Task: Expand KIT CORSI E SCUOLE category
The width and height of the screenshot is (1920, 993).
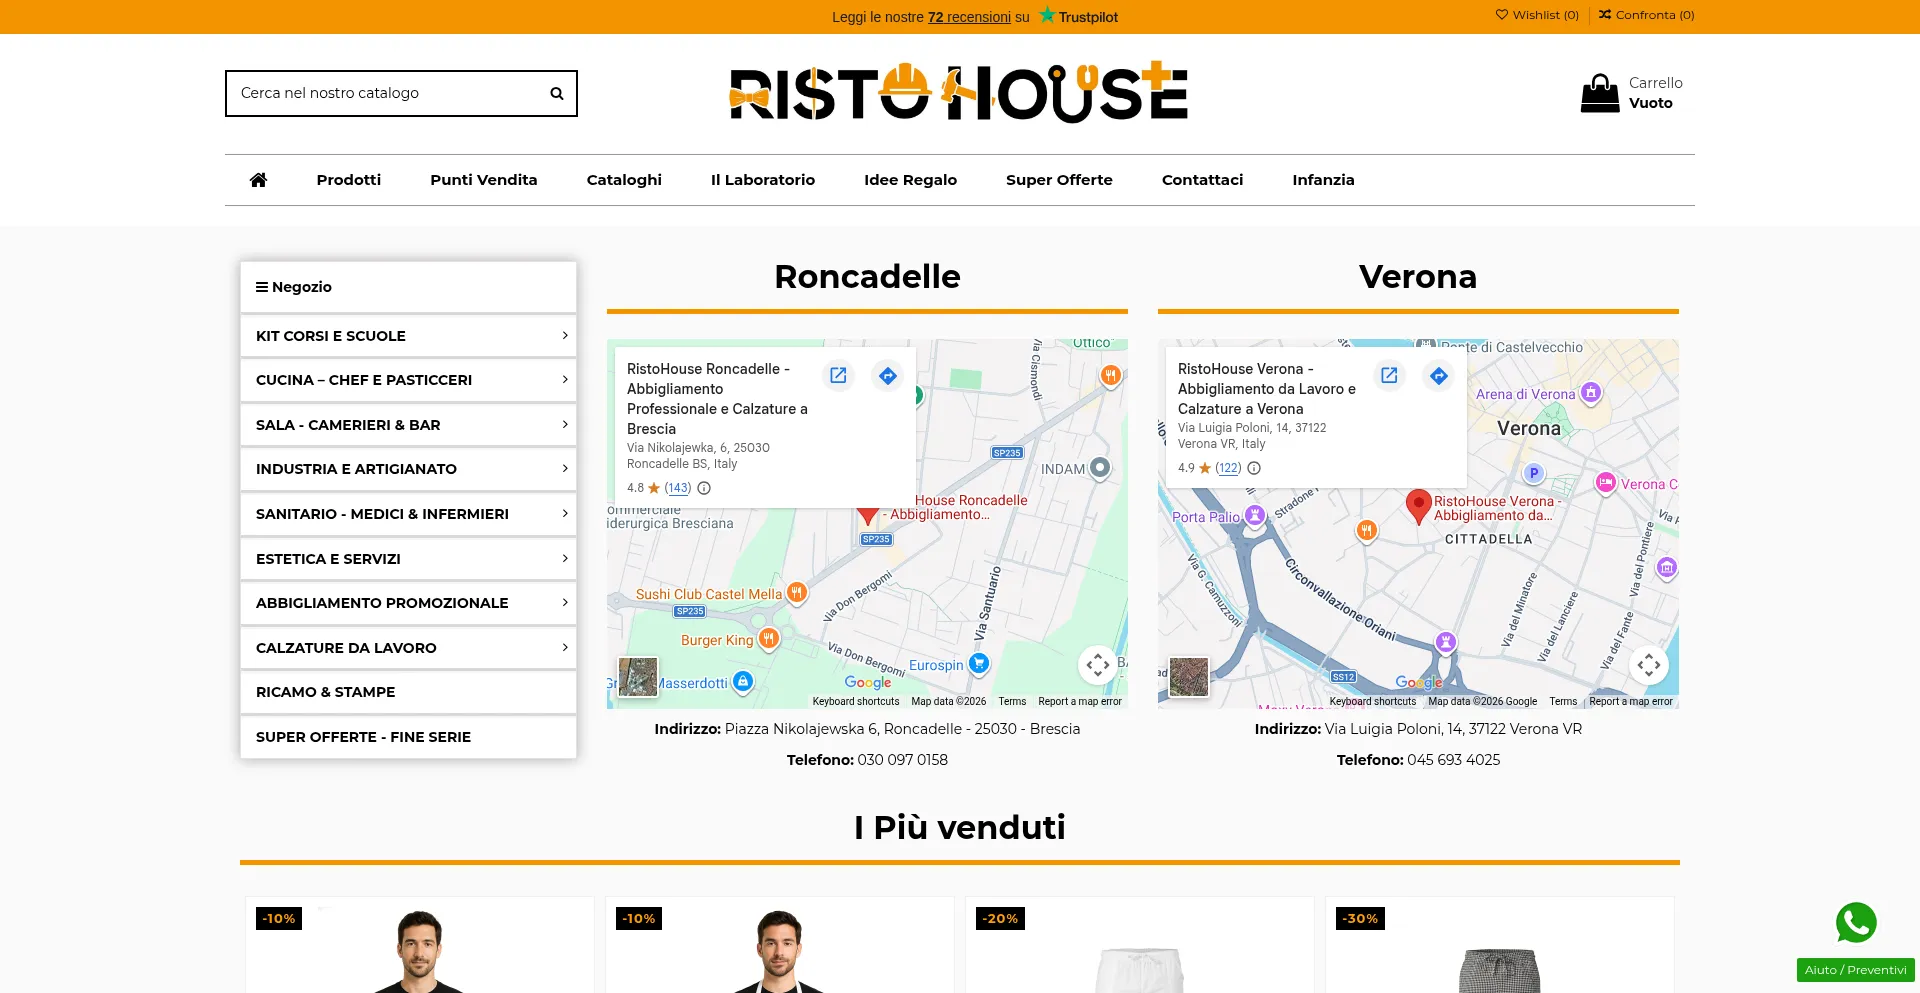Action: [408, 336]
